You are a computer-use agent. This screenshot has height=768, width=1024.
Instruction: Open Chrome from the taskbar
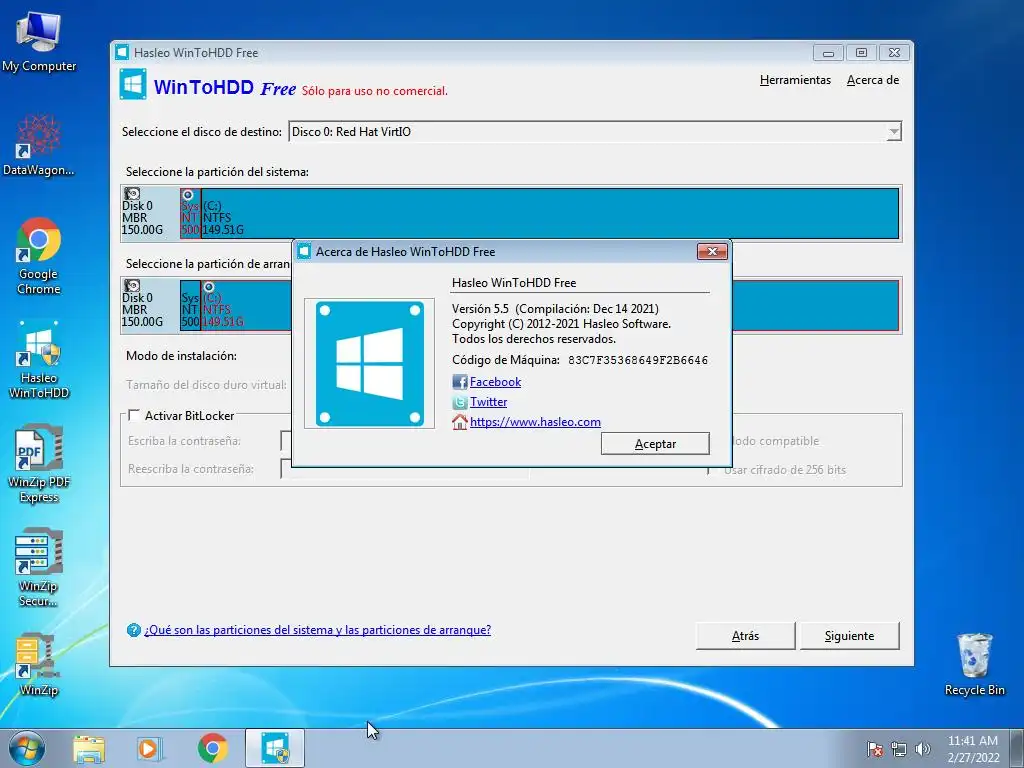coord(213,748)
